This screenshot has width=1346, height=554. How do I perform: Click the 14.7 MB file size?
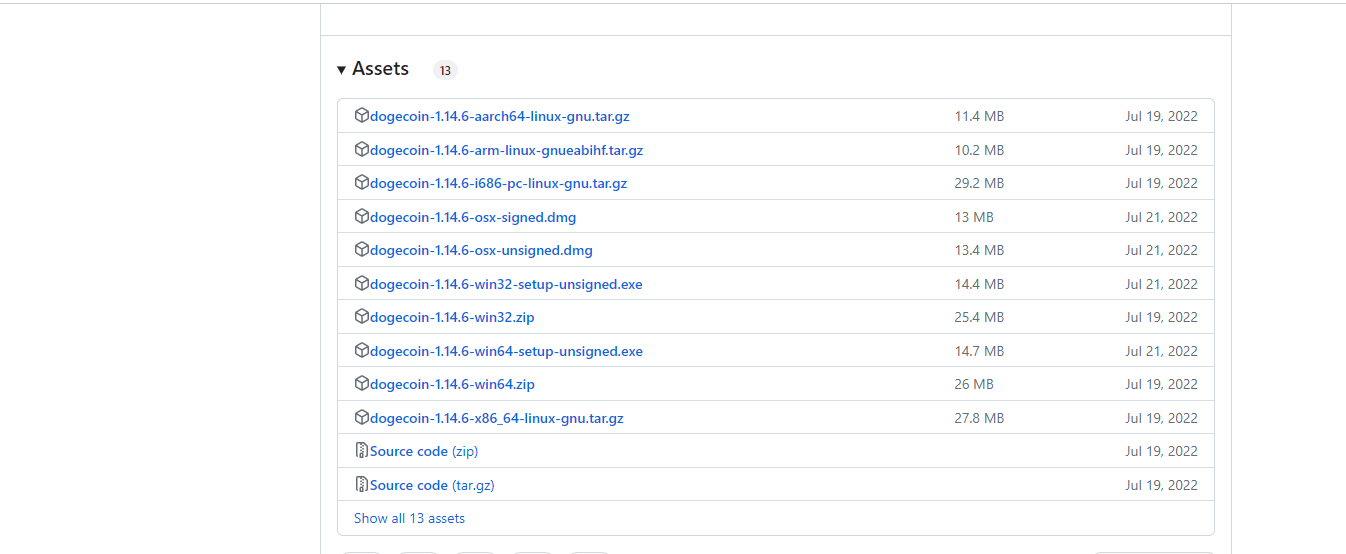pyautogui.click(x=979, y=351)
